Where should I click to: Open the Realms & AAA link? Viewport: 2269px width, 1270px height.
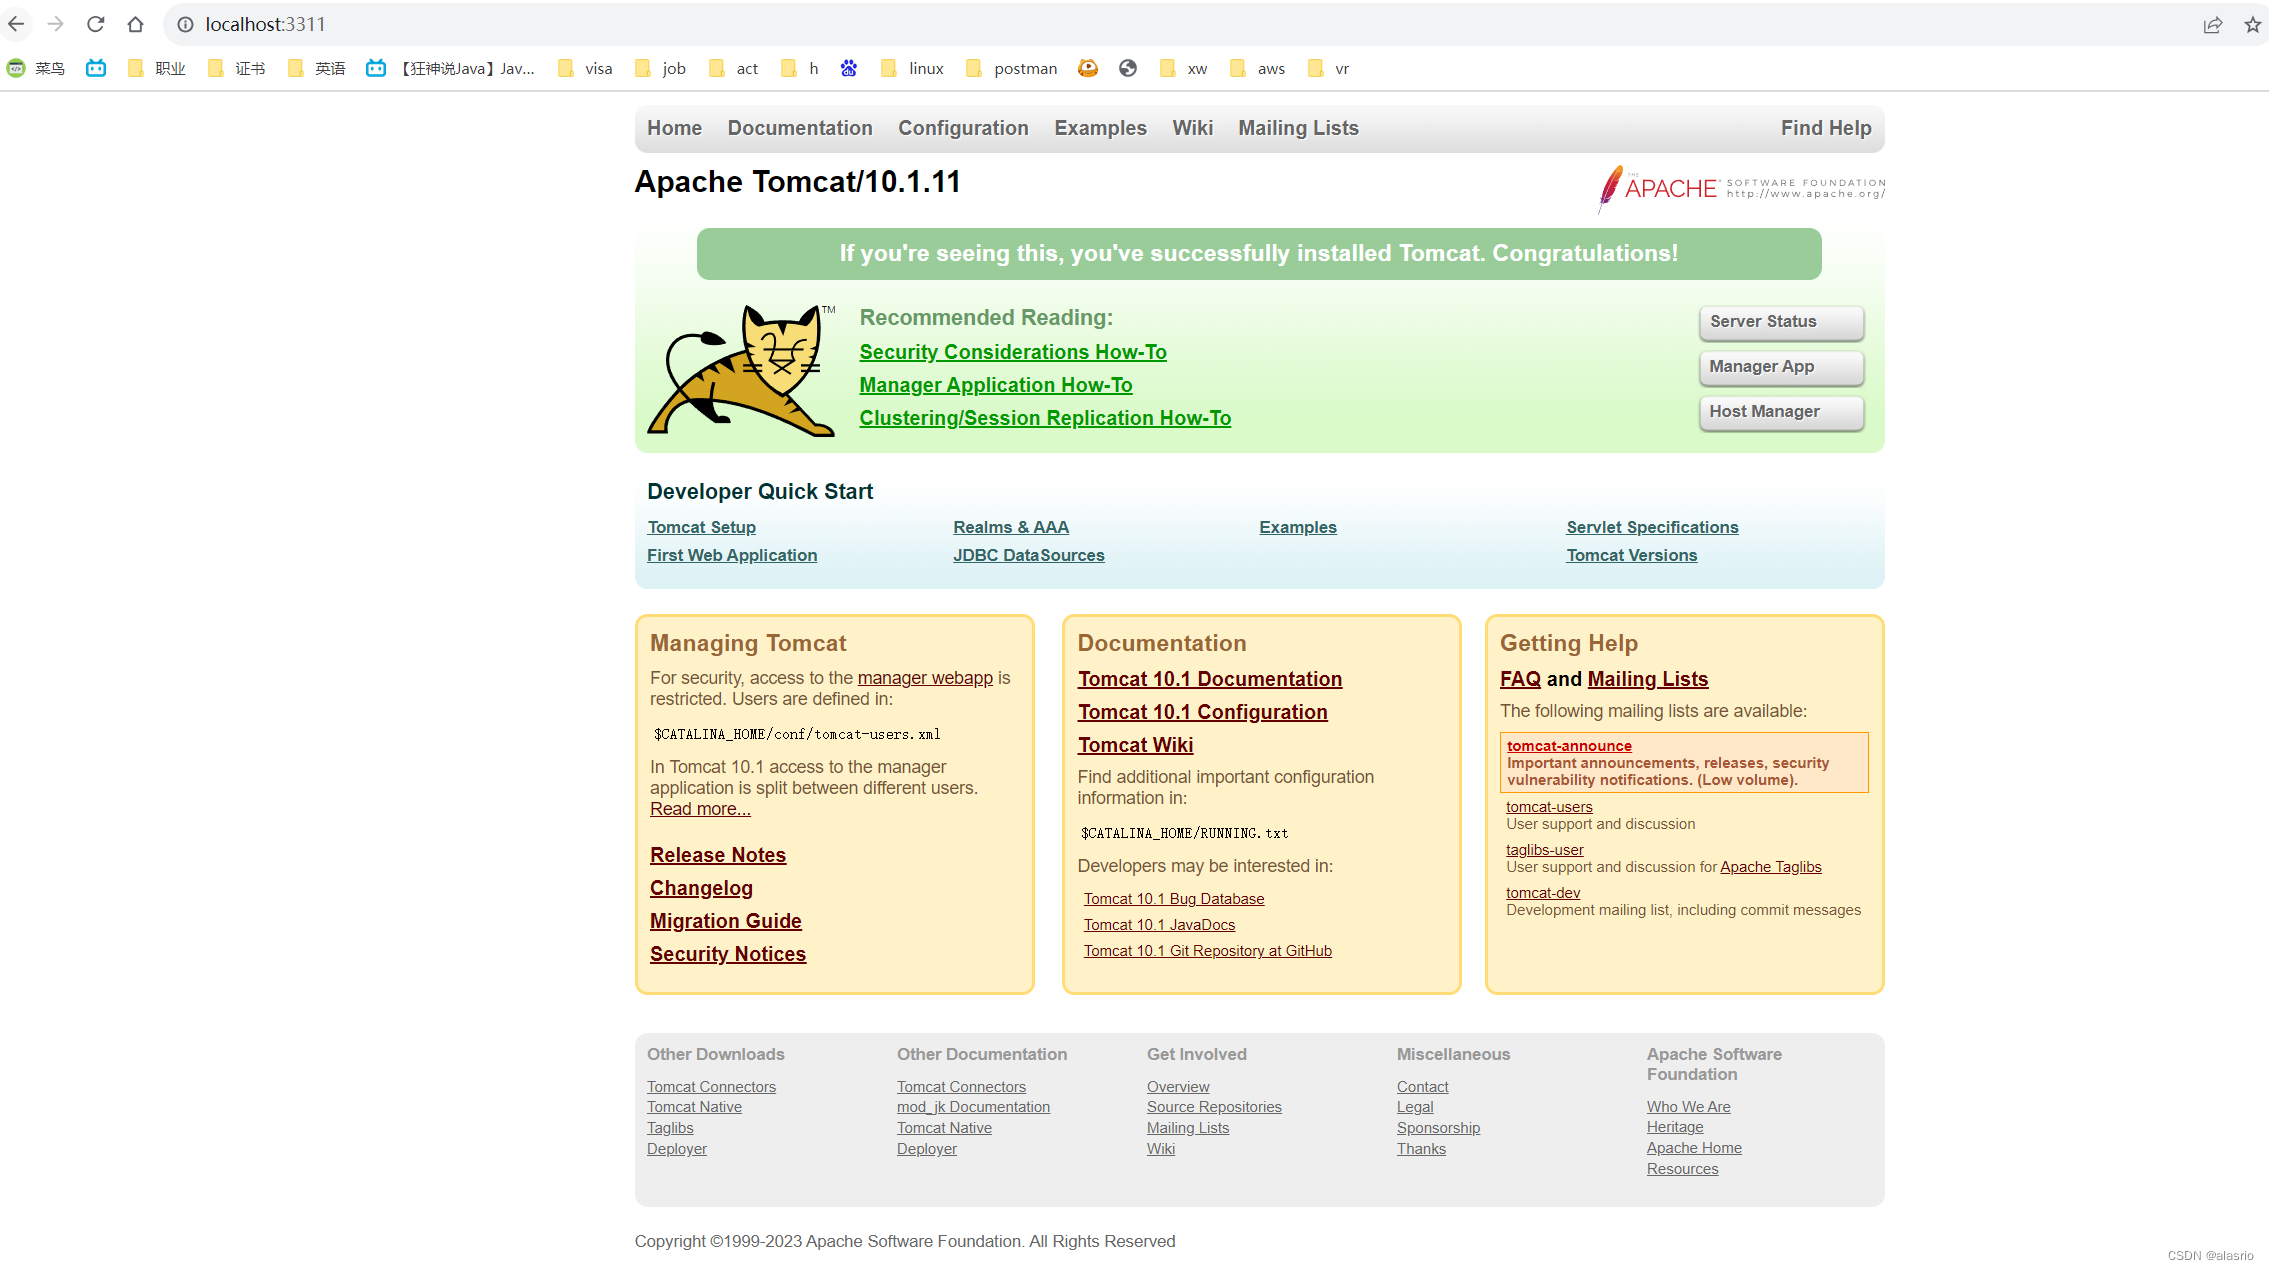click(x=1011, y=527)
